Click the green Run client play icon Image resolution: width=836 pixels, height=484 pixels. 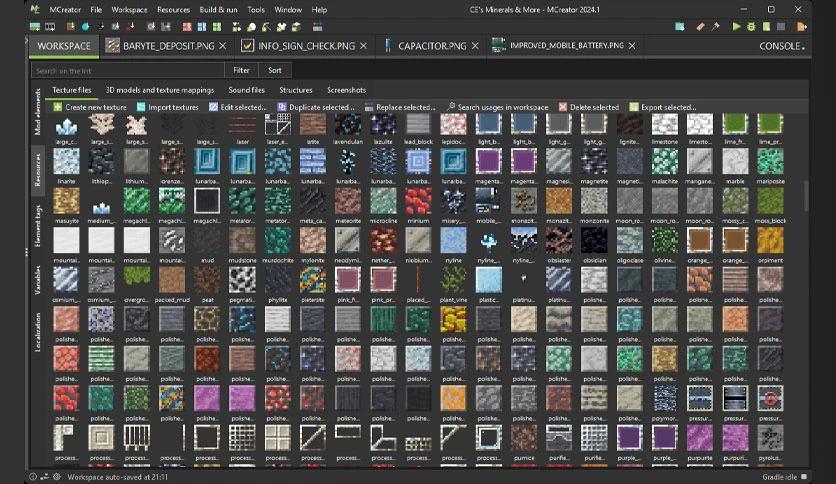pos(736,27)
